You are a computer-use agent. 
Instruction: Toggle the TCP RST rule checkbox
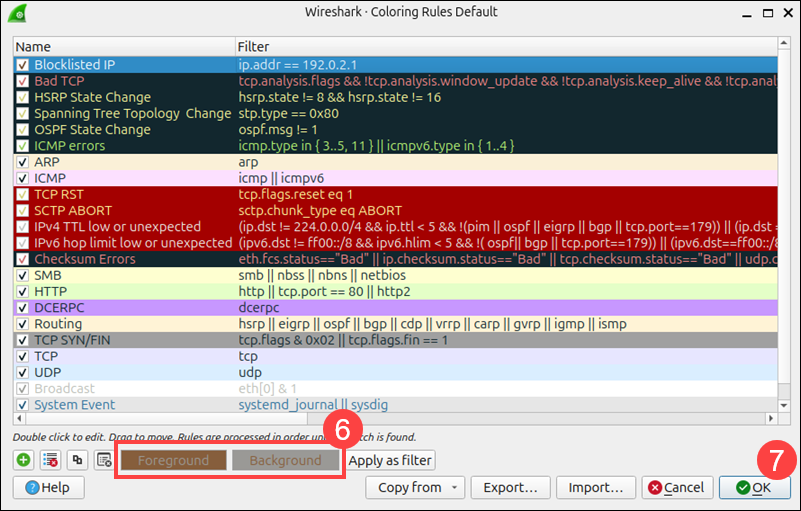22,195
